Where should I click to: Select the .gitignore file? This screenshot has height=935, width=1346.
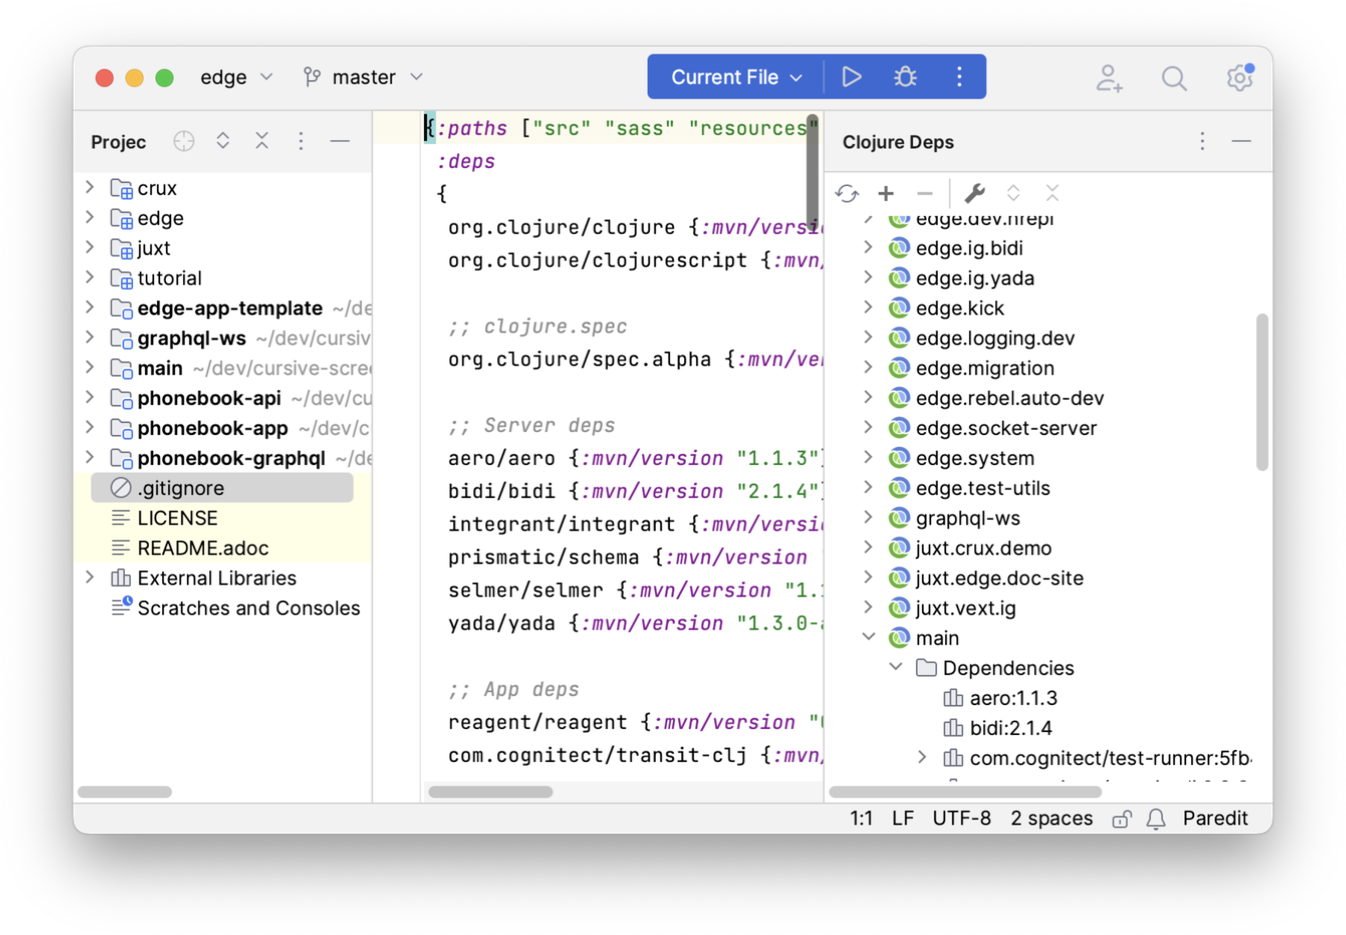point(222,488)
